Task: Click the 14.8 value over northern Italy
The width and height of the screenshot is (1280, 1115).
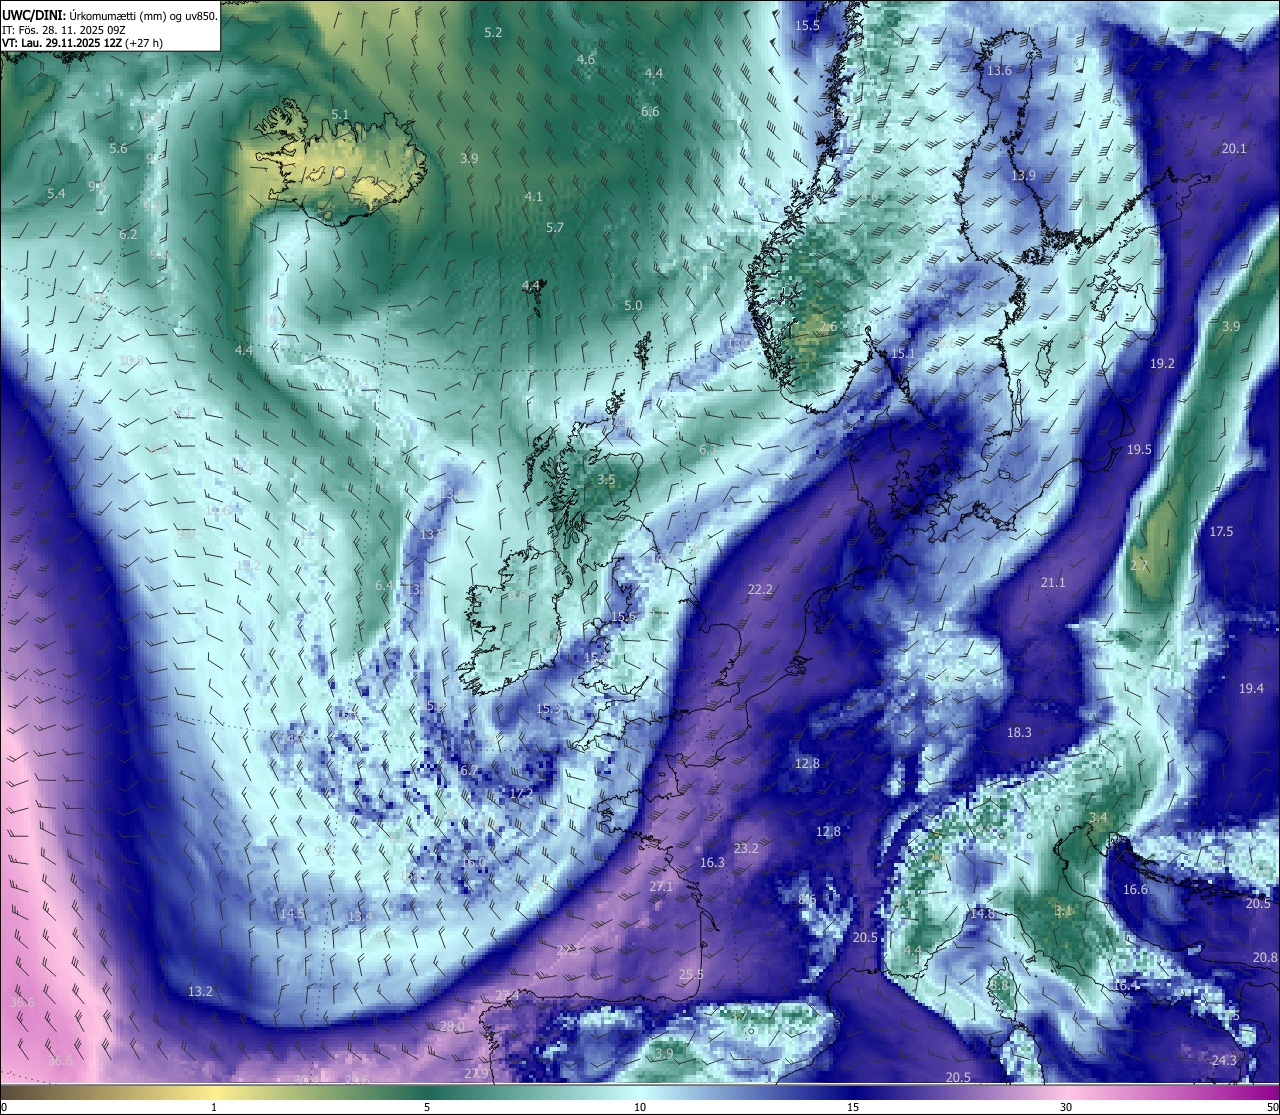Action: point(982,914)
